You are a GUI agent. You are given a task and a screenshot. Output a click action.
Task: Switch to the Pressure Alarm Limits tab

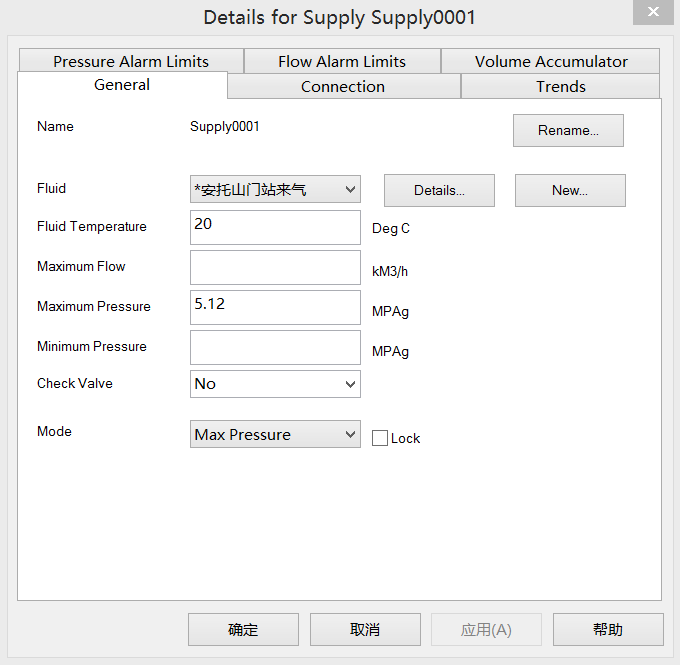pos(131,61)
